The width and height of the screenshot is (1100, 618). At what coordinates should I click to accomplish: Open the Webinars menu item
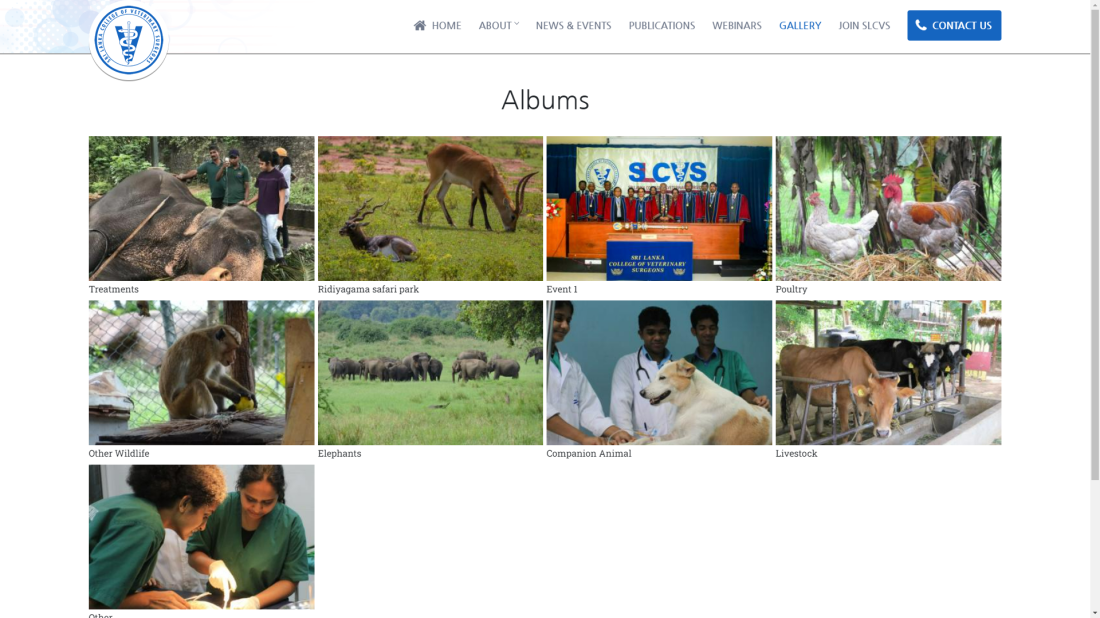click(737, 25)
